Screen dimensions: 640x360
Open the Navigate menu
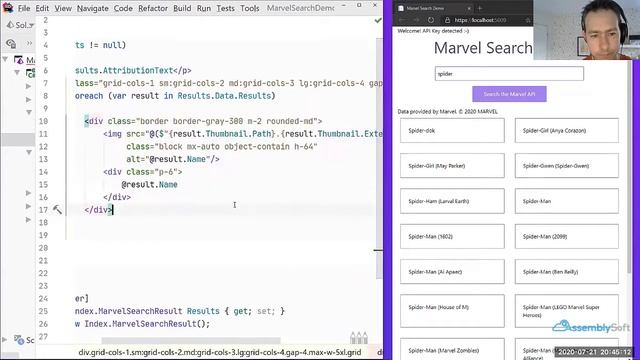(93, 8)
